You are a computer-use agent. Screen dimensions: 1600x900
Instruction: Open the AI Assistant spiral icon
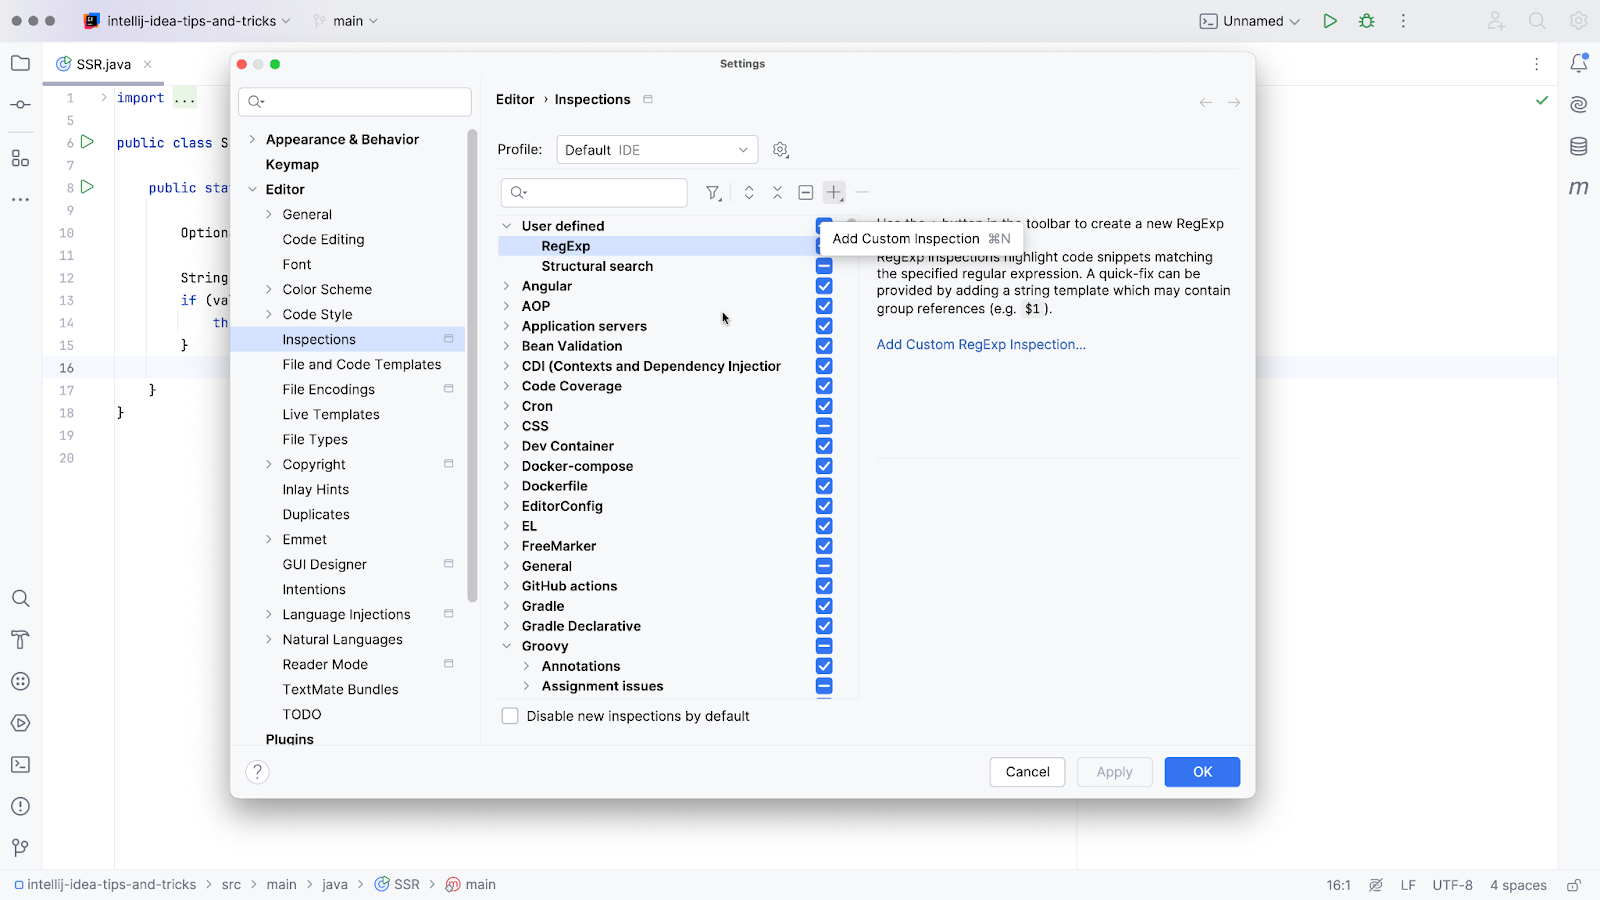[1579, 104]
